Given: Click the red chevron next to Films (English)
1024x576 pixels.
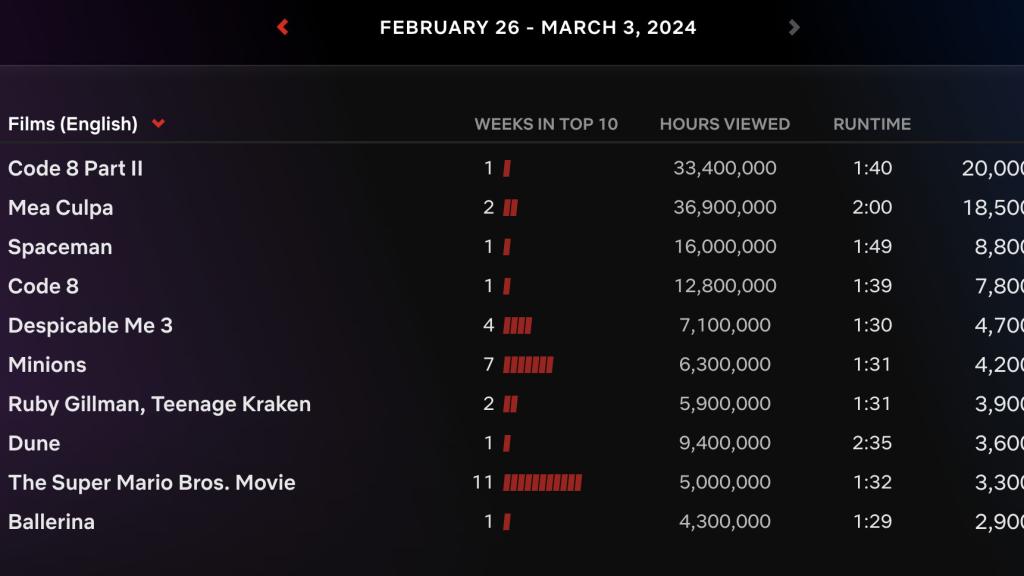Looking at the screenshot, I should point(157,124).
